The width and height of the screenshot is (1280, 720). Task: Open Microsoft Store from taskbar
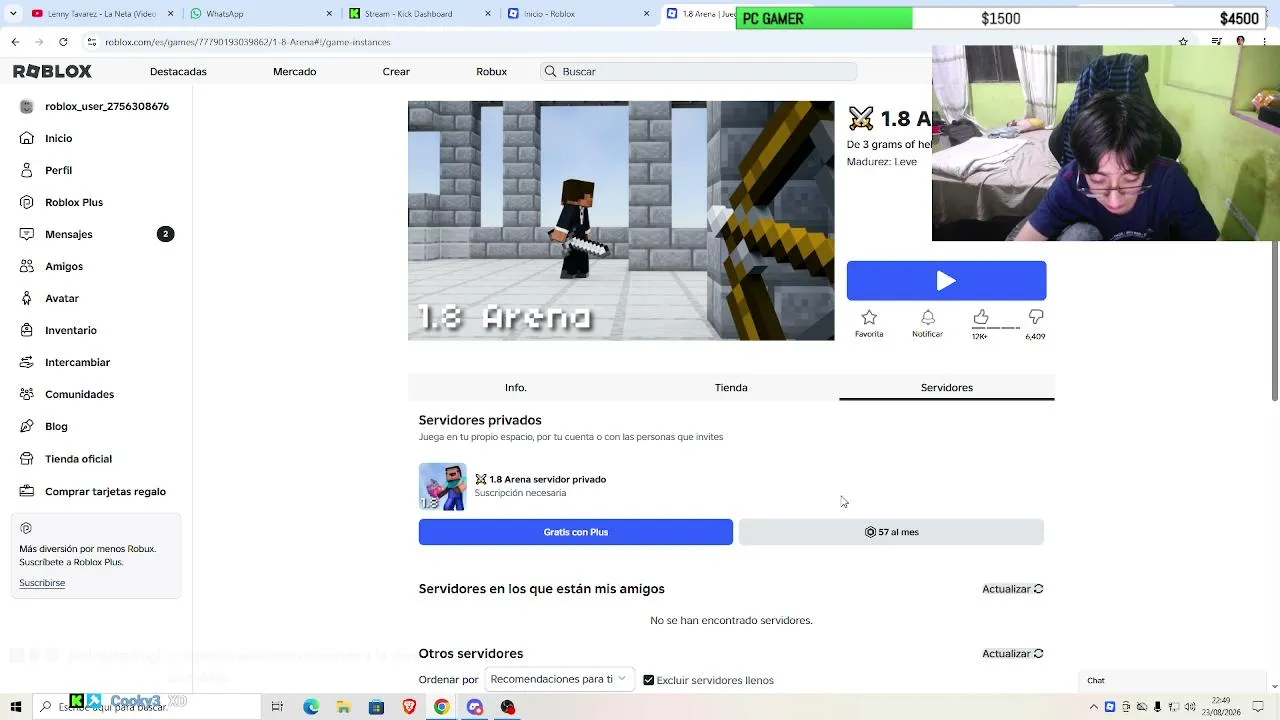pos(376,707)
